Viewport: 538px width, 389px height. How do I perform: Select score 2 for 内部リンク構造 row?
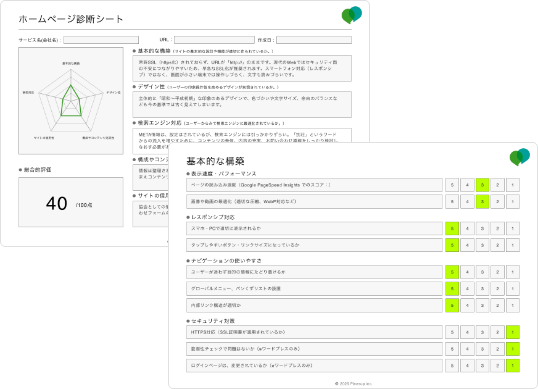[x=498, y=305]
